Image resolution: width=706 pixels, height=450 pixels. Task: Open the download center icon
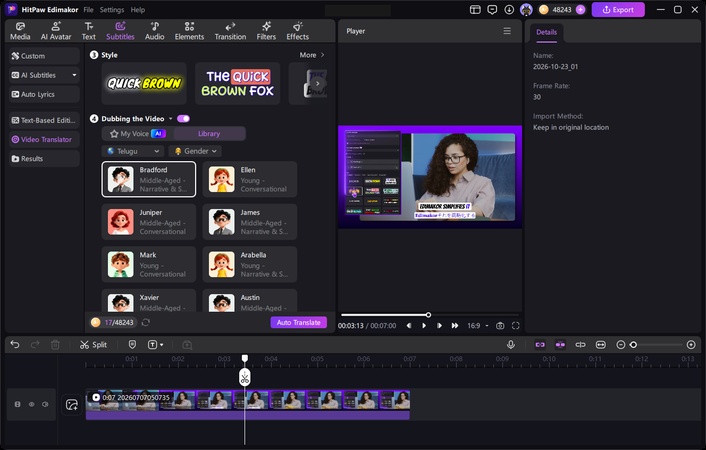pos(509,9)
